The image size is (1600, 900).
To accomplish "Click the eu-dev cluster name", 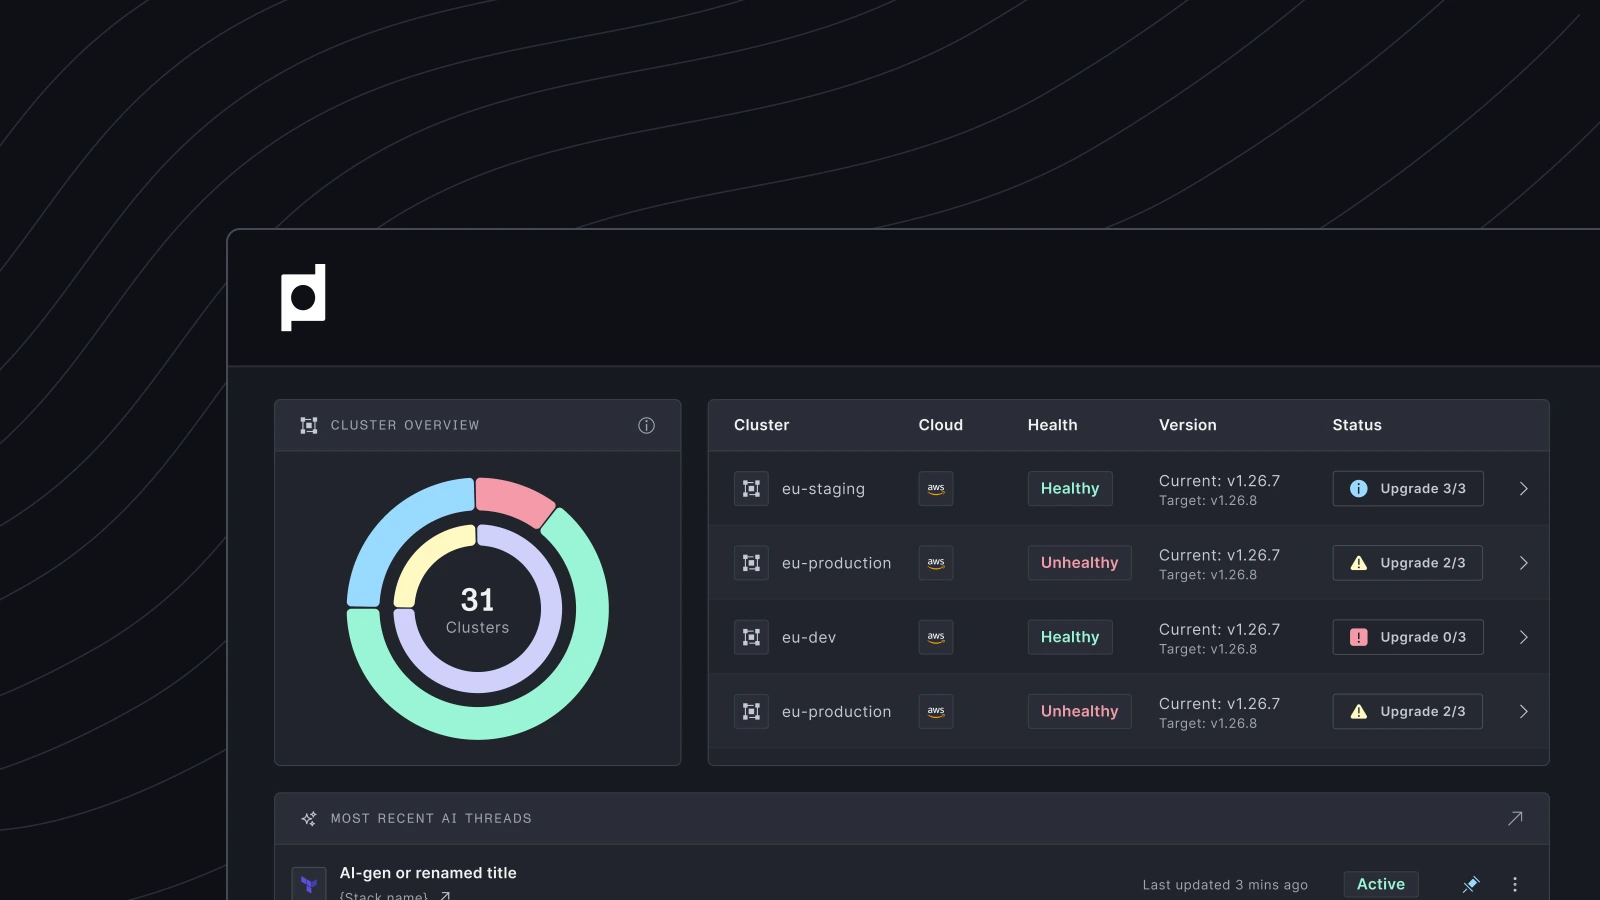I will (809, 637).
